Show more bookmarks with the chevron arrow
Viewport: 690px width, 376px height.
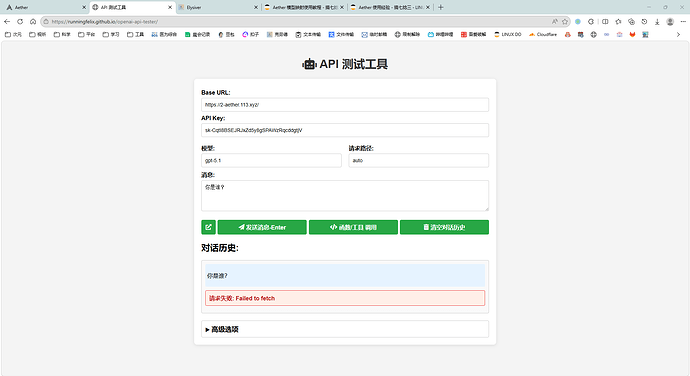point(678,34)
